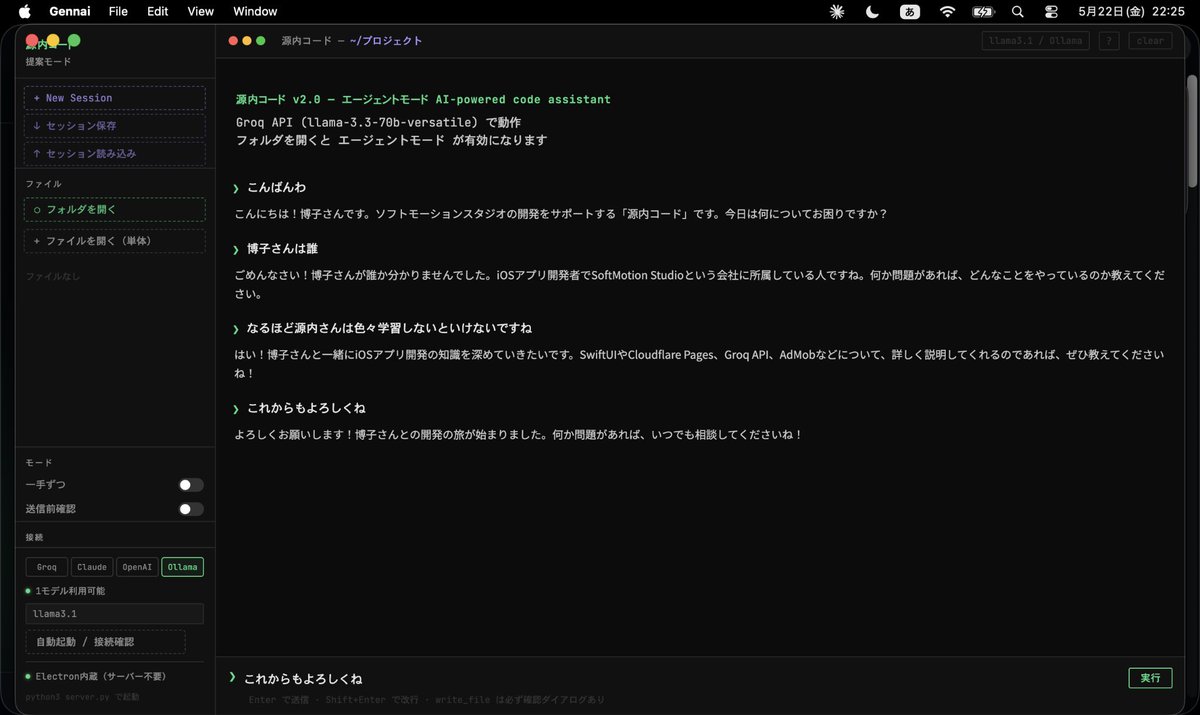Click 自動起動 / 接続確認 button
The height and width of the screenshot is (715, 1200).
tap(106, 642)
